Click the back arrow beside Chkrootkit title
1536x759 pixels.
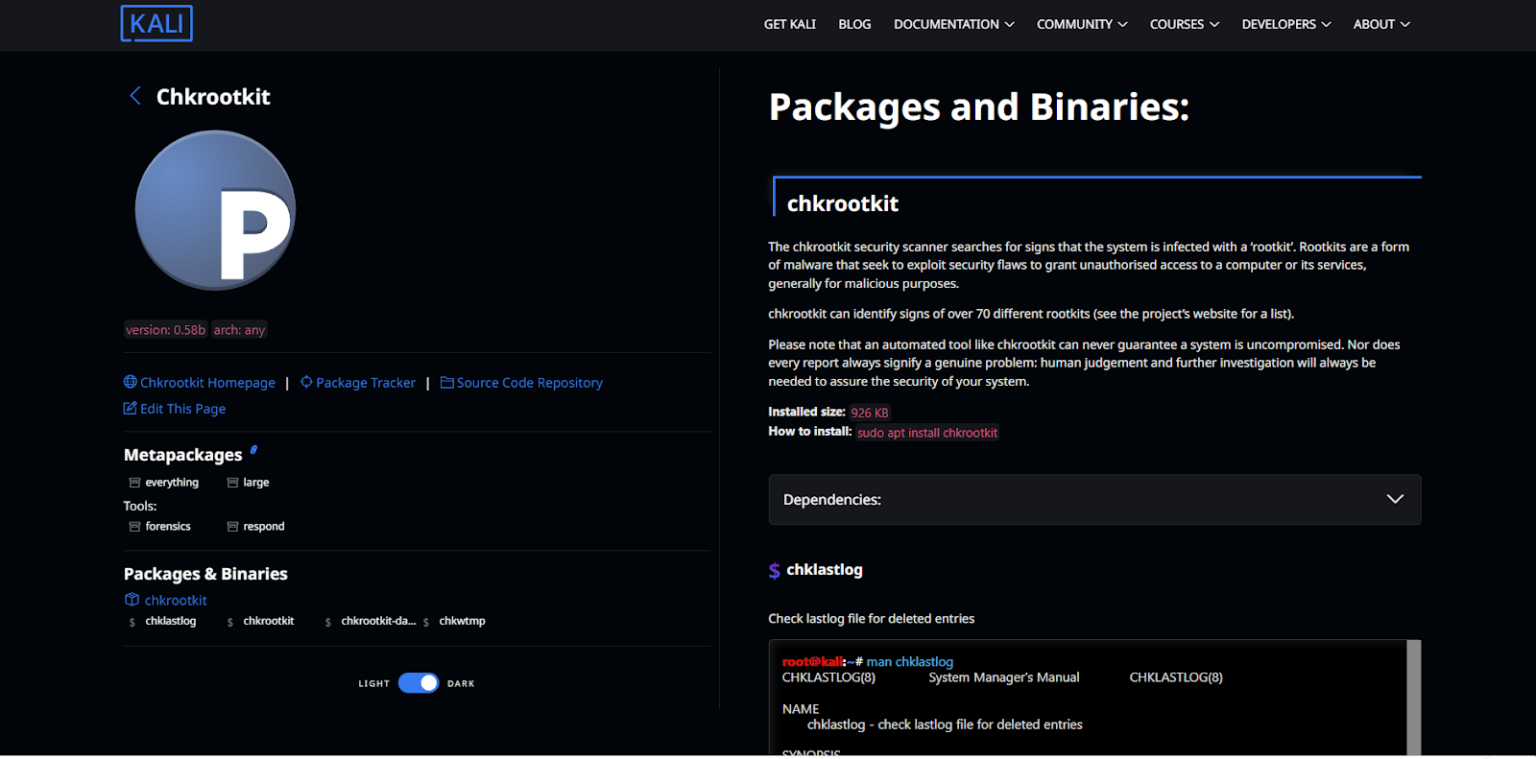coord(135,96)
